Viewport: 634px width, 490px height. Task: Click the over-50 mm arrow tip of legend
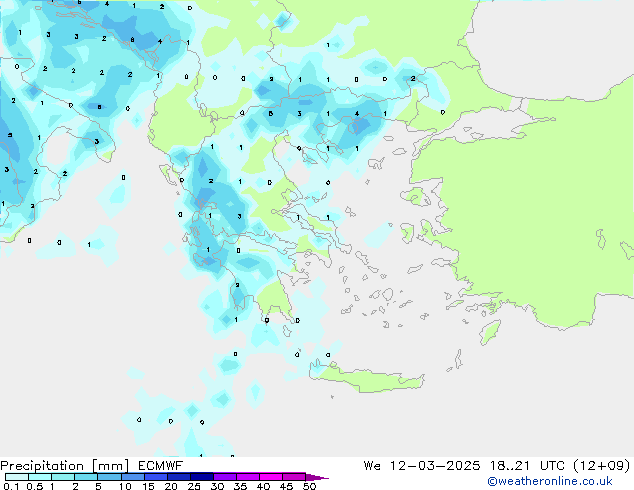317,477
